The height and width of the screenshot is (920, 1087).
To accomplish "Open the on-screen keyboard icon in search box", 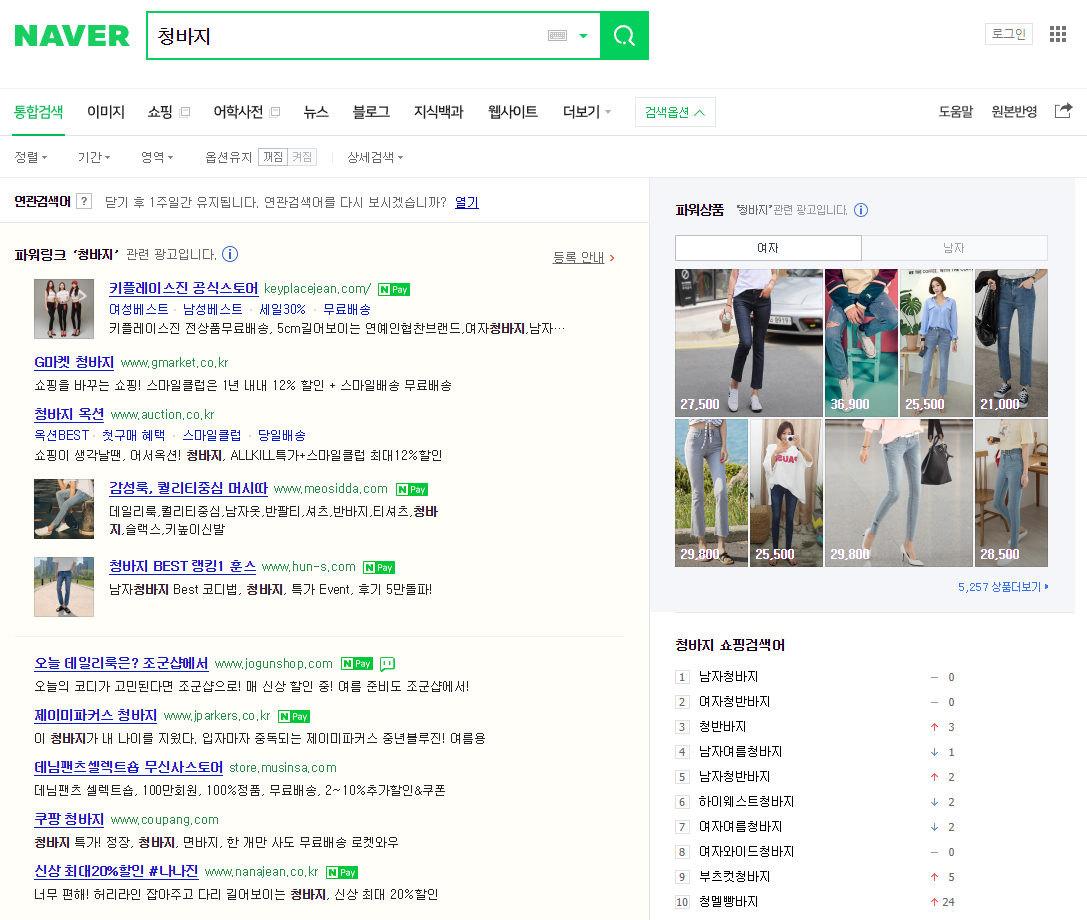I will 557,35.
